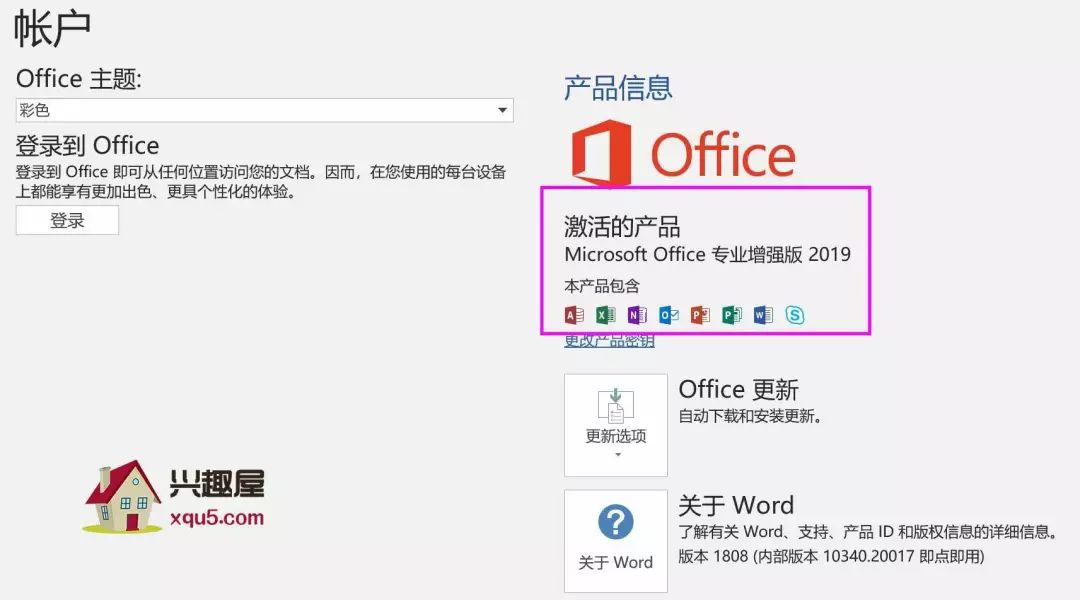
Task: Click the 激活的产品 text
Action: tap(622, 227)
